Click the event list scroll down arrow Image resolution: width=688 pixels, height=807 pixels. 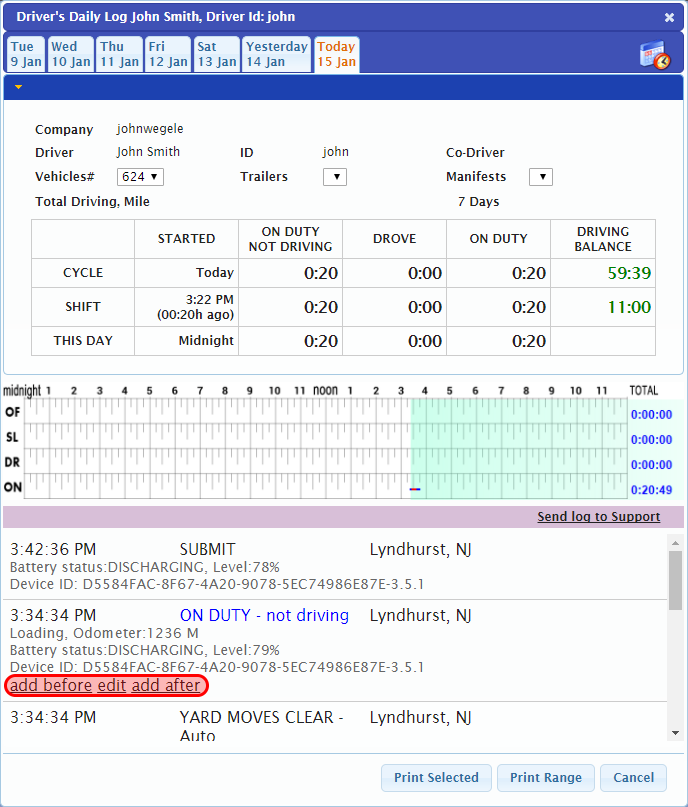pos(676,733)
